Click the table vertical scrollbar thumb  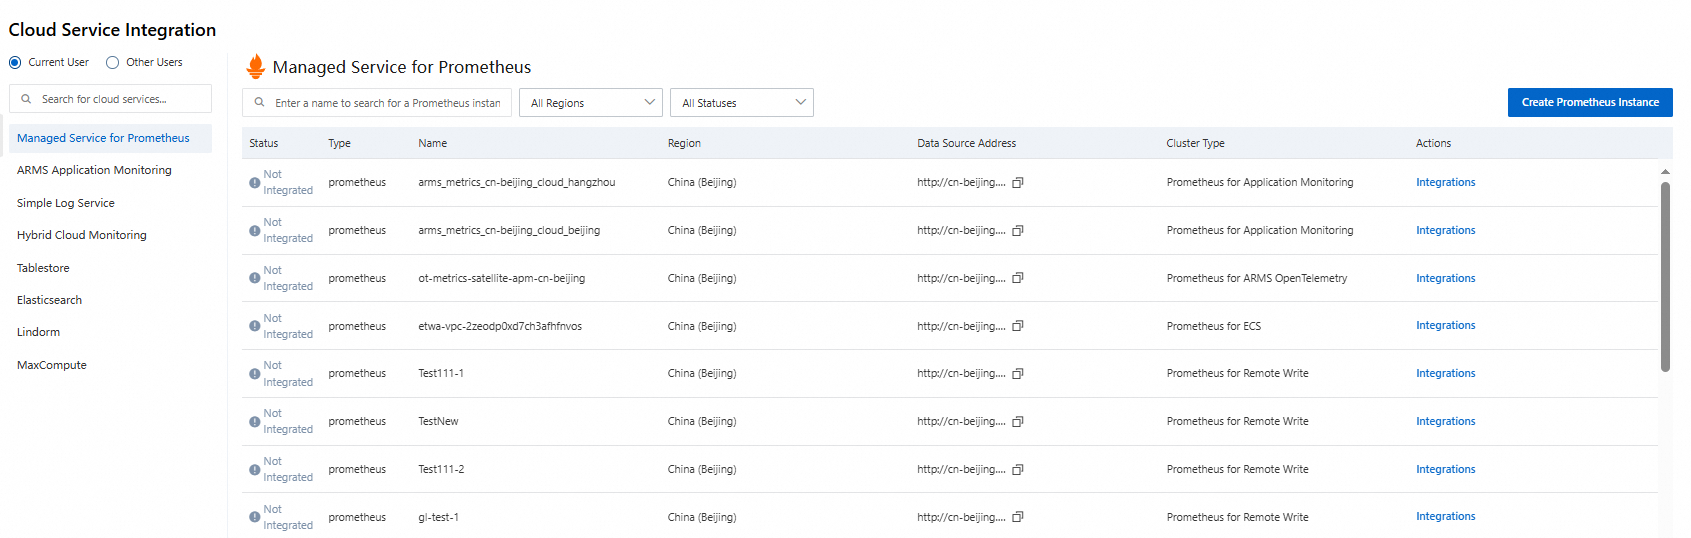click(x=1665, y=276)
